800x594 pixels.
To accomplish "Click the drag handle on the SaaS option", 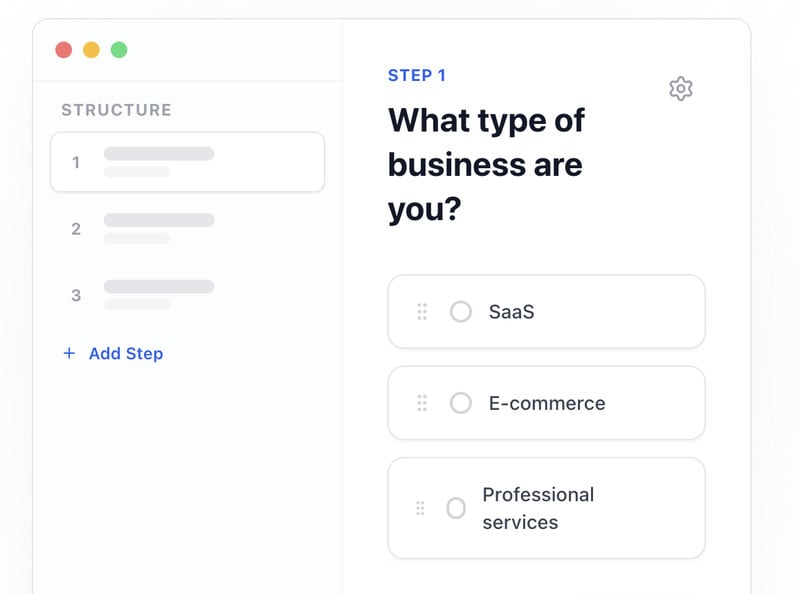I will (422, 312).
